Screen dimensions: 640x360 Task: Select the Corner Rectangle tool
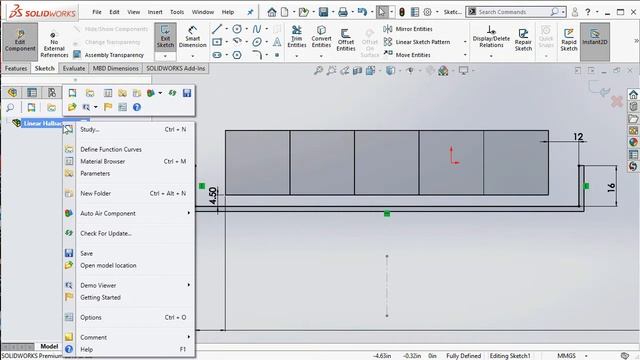click(217, 42)
